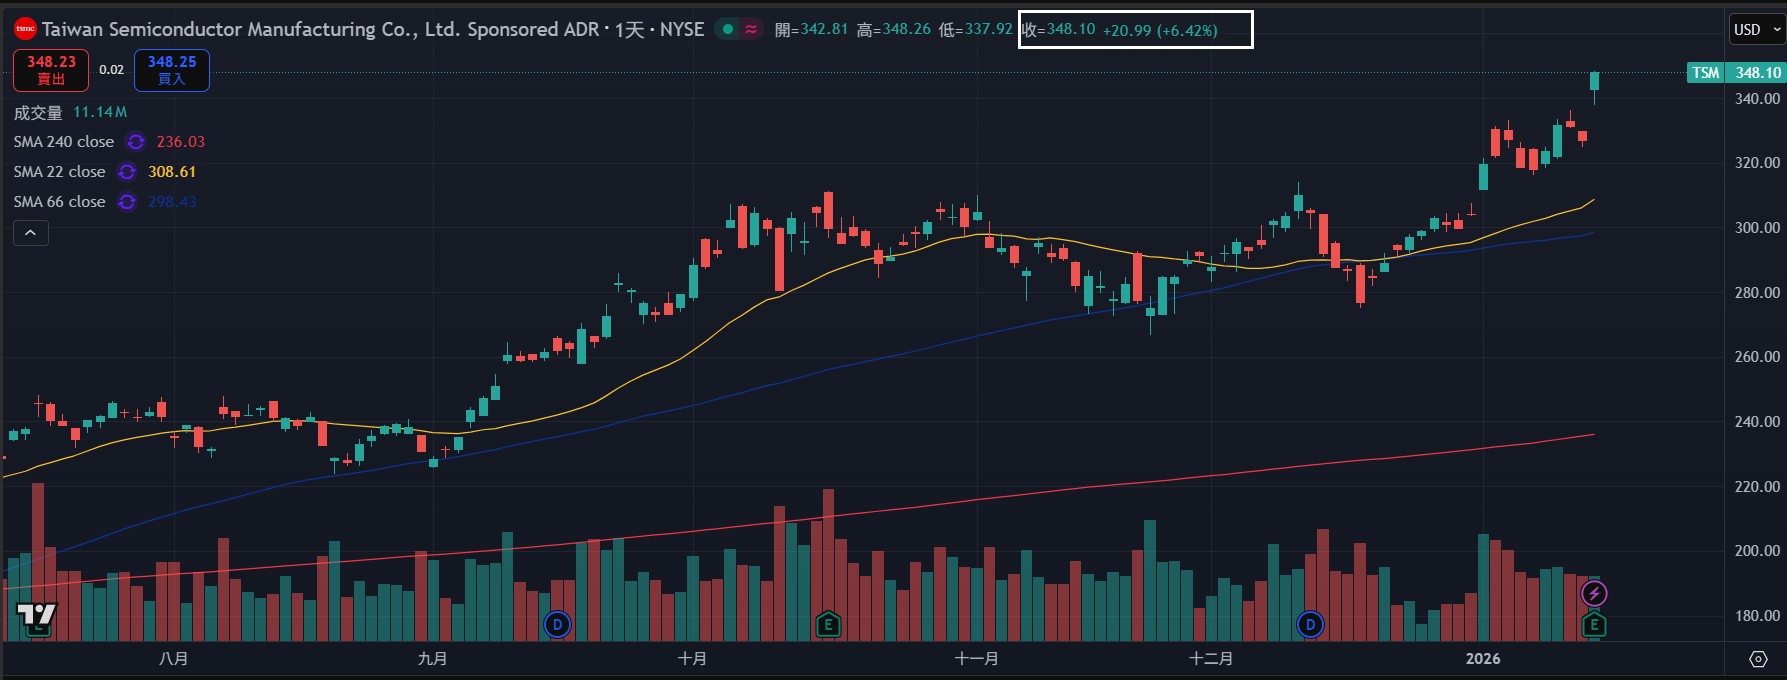Open chart settings gear on axis corner
Image resolution: width=1787 pixels, height=680 pixels.
(1758, 658)
